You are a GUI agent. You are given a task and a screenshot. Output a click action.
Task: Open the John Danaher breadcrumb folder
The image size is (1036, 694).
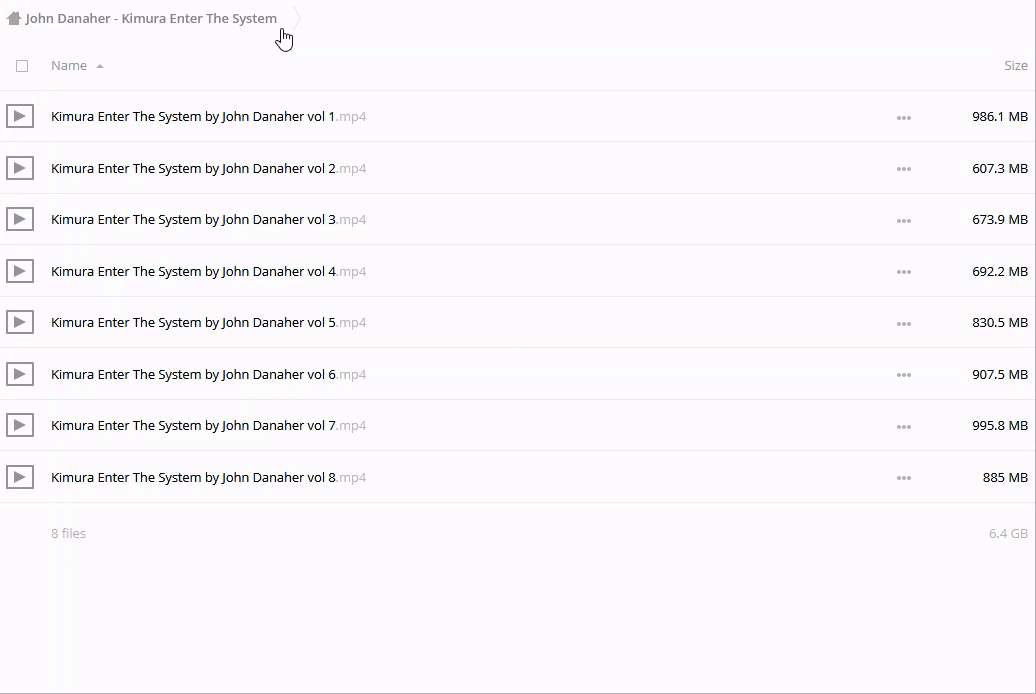151,18
